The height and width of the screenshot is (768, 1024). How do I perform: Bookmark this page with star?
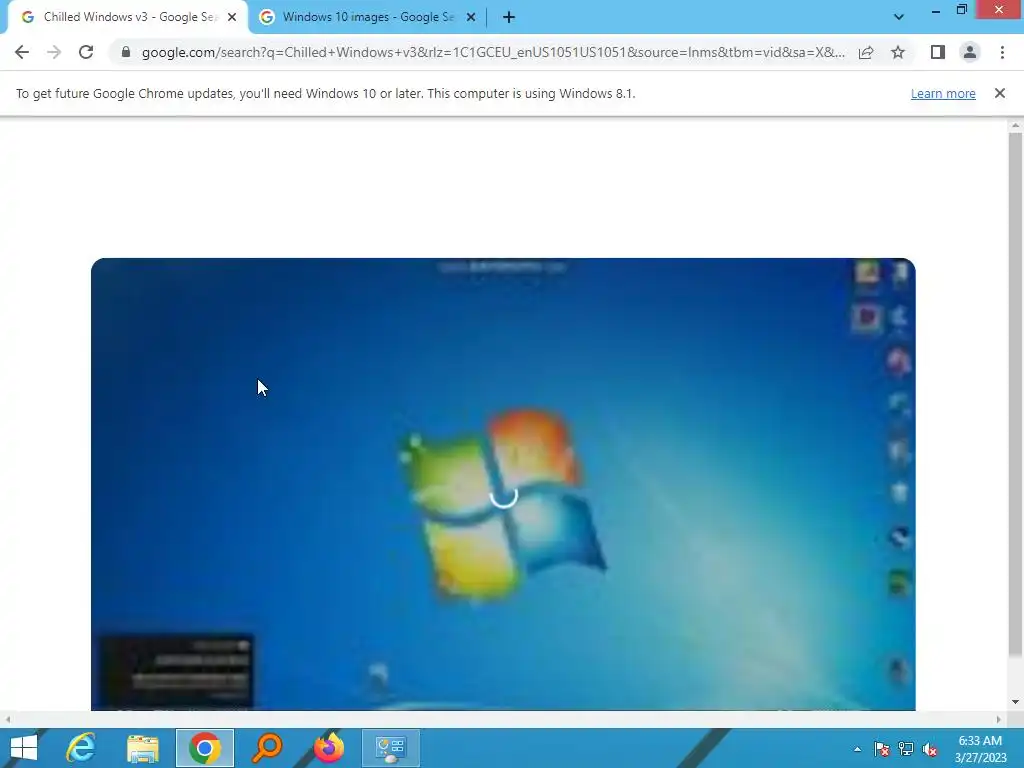pyautogui.click(x=898, y=52)
